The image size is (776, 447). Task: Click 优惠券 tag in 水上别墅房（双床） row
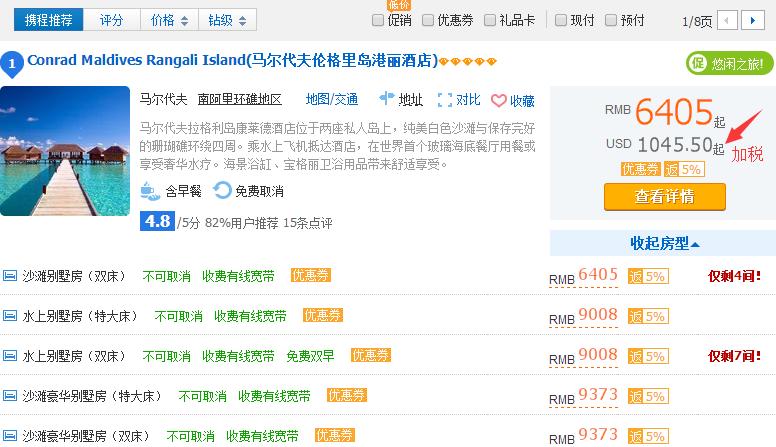[371, 355]
